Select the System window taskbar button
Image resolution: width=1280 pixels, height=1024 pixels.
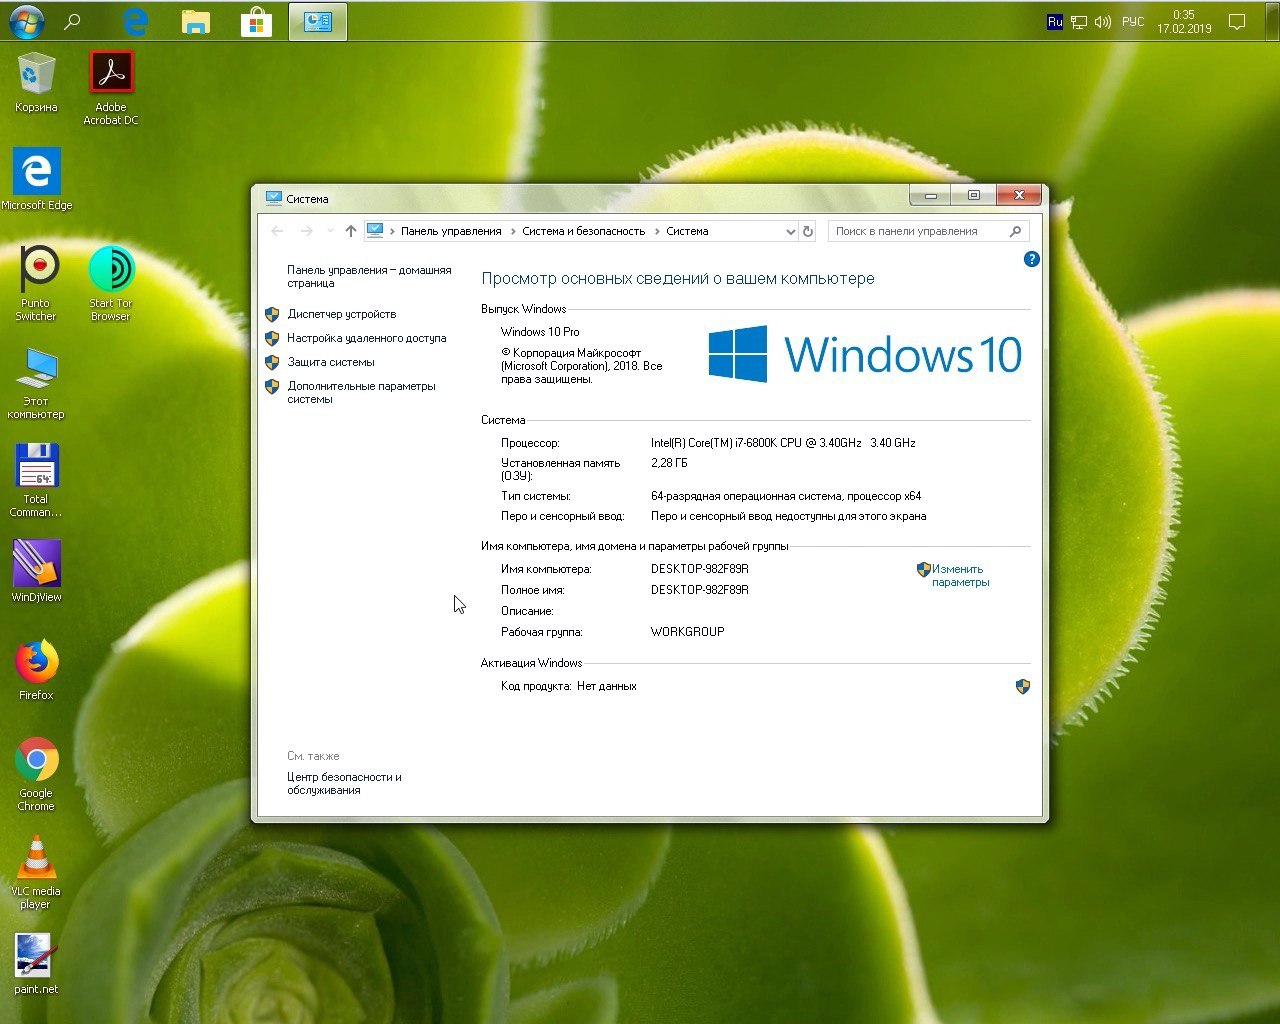coord(318,22)
